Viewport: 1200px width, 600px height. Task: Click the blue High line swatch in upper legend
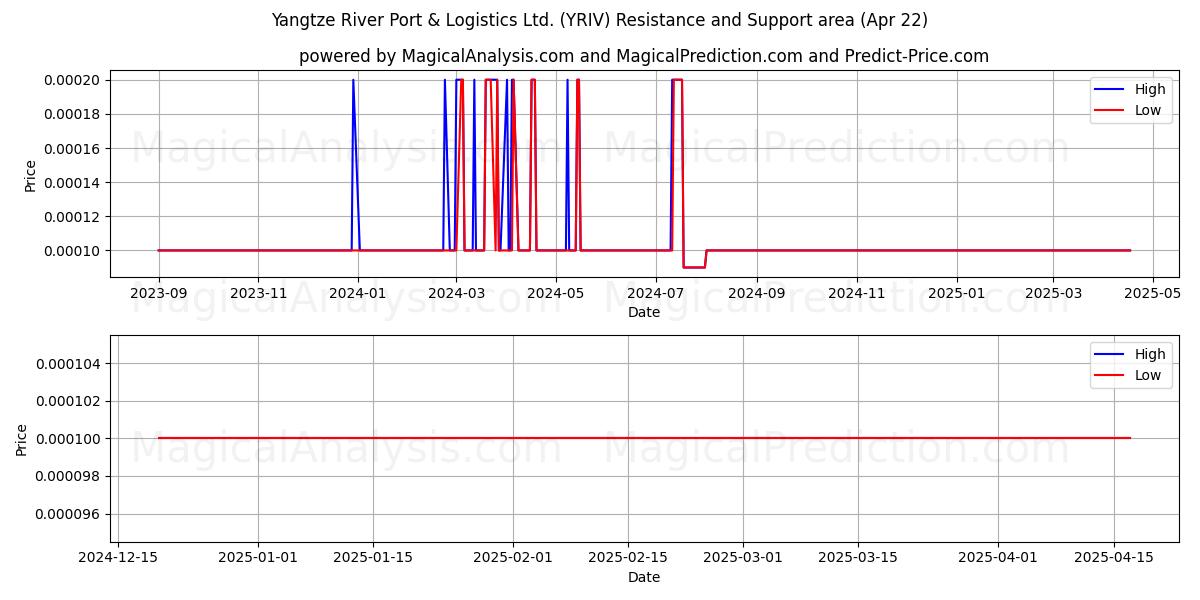pyautogui.click(x=1109, y=90)
